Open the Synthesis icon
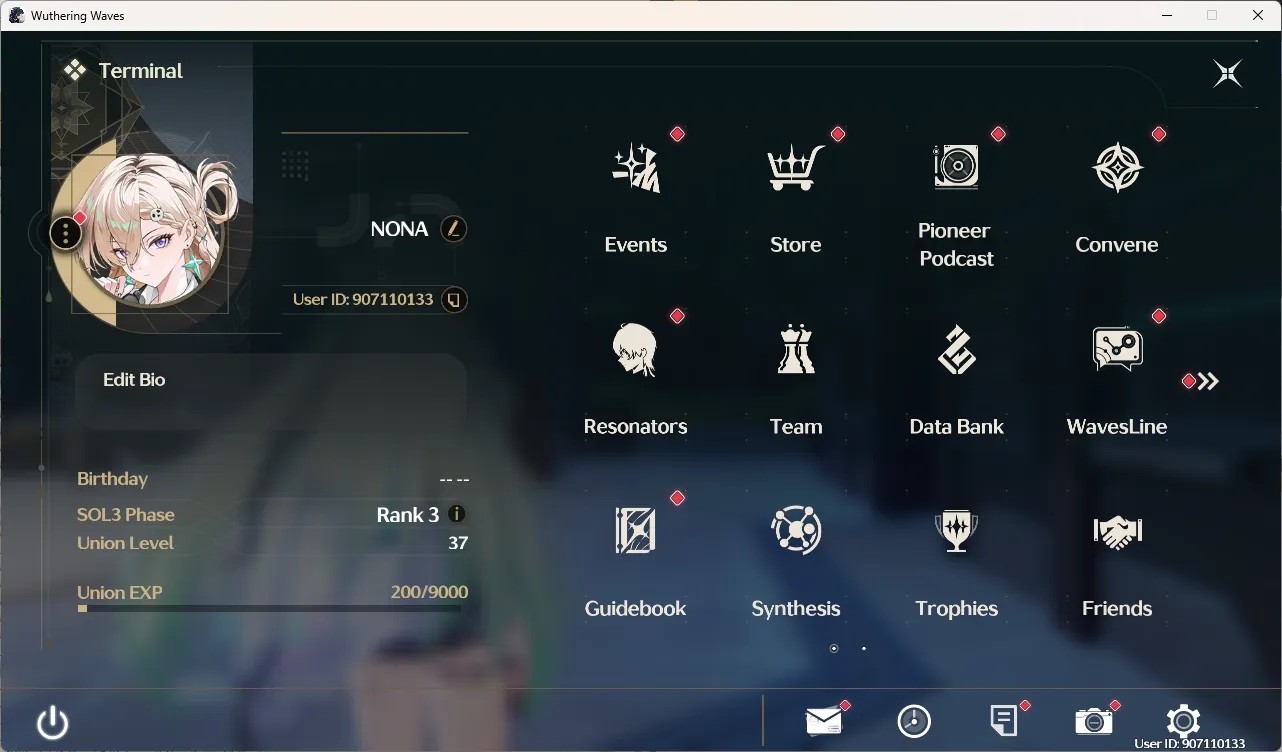Screen dimensions: 1282x752 [x=796, y=530]
